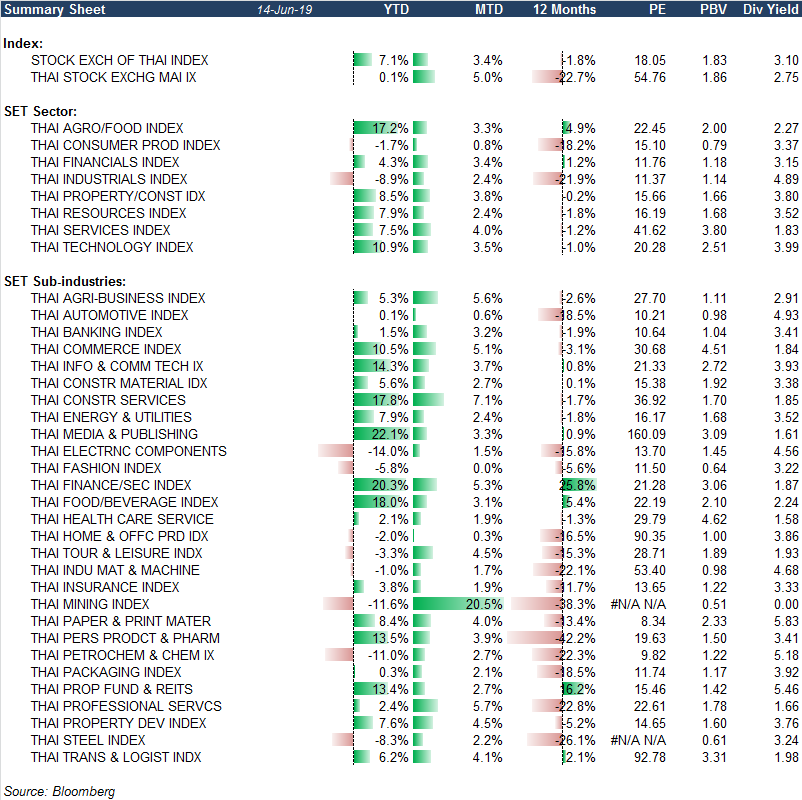Click the Div Yield column header
Viewport: 802px width, 800px height.
[770, 9]
